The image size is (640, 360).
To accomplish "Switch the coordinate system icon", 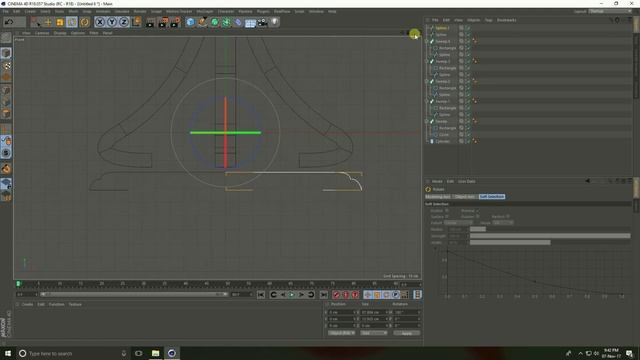I will point(136,22).
